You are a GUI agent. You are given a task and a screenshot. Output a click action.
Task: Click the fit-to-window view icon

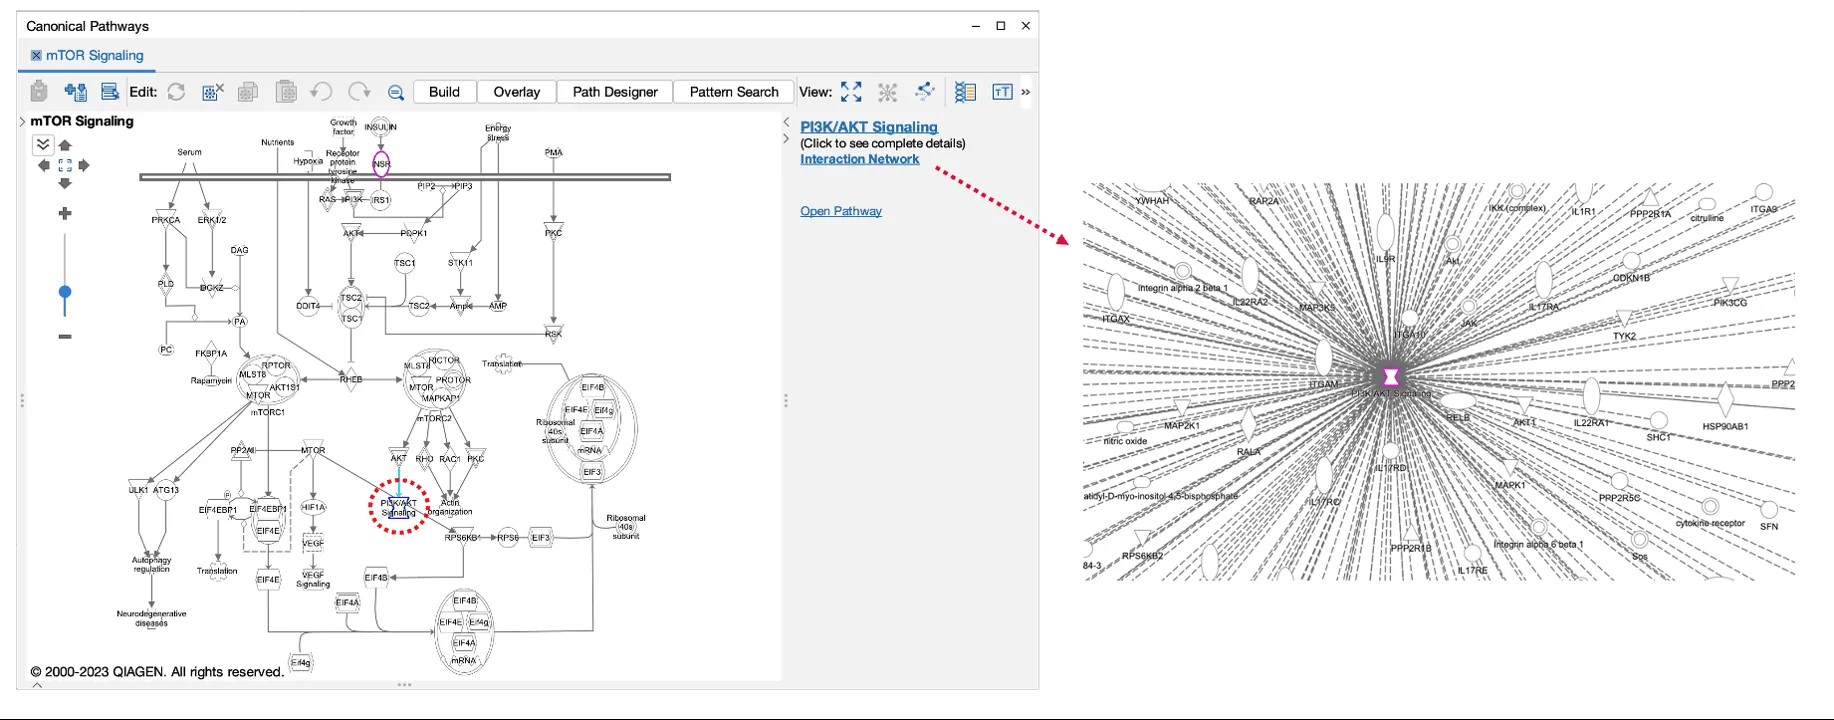(x=851, y=92)
